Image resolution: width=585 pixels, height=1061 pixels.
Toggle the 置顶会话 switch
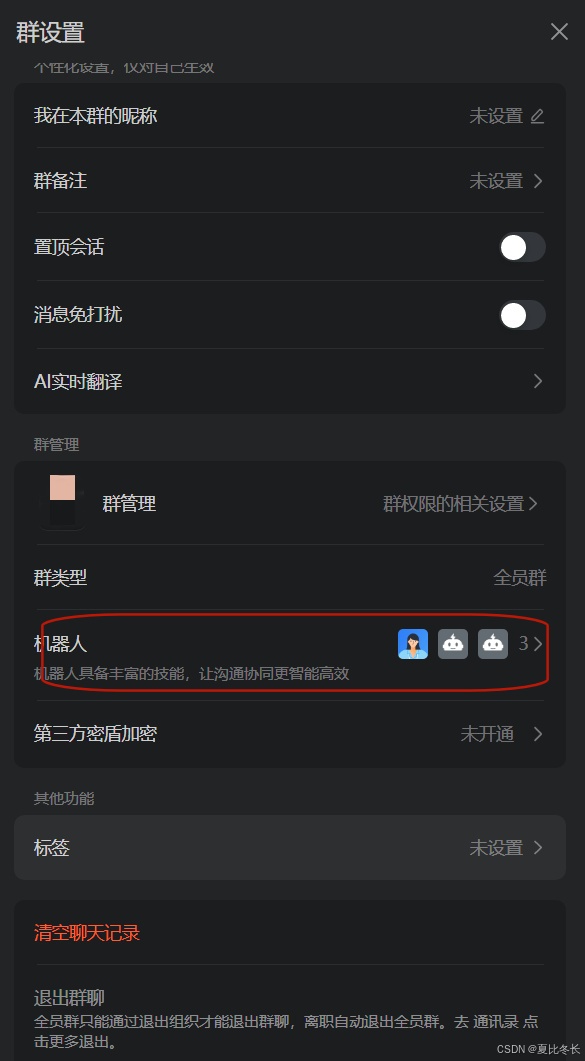click(x=522, y=247)
